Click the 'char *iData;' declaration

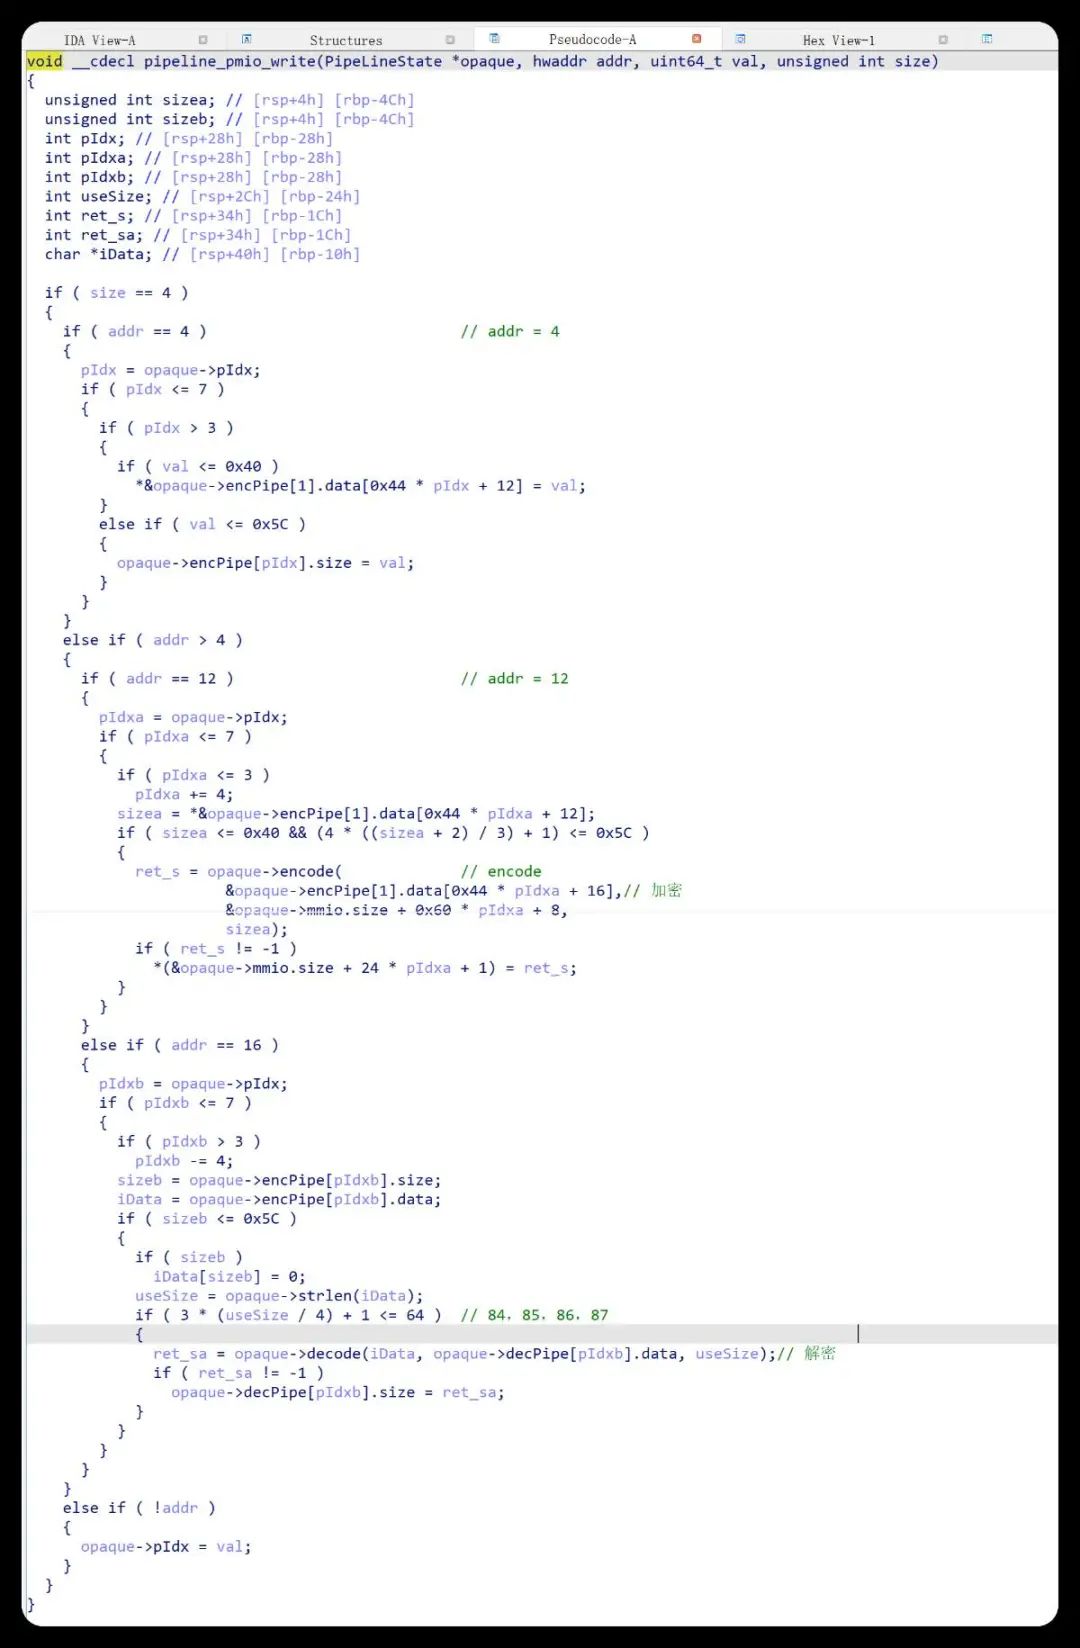[98, 254]
